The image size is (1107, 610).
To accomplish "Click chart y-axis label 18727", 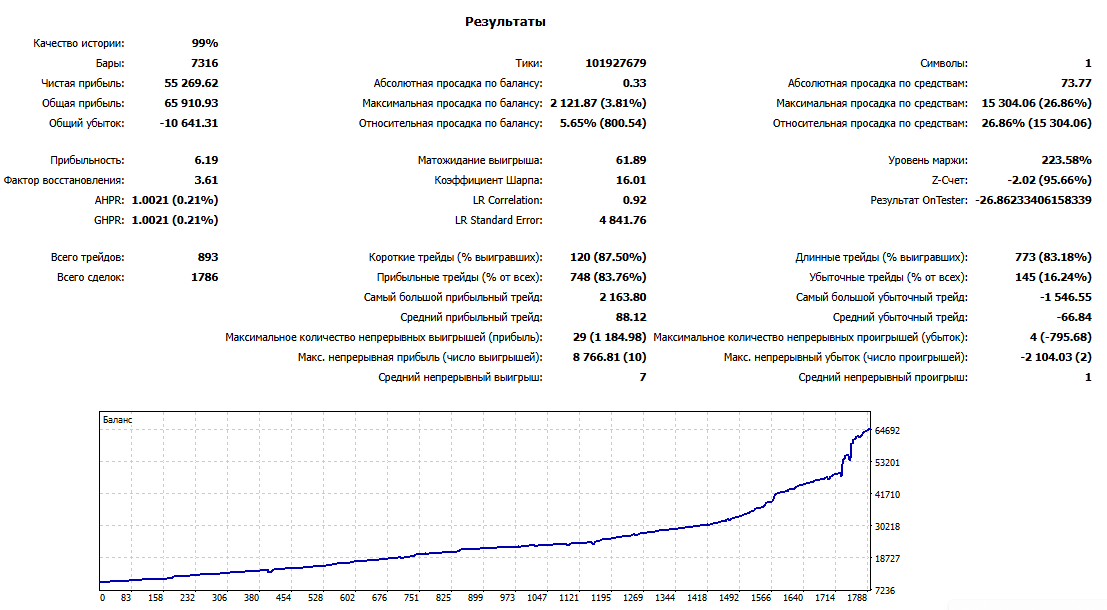I will (x=887, y=558).
